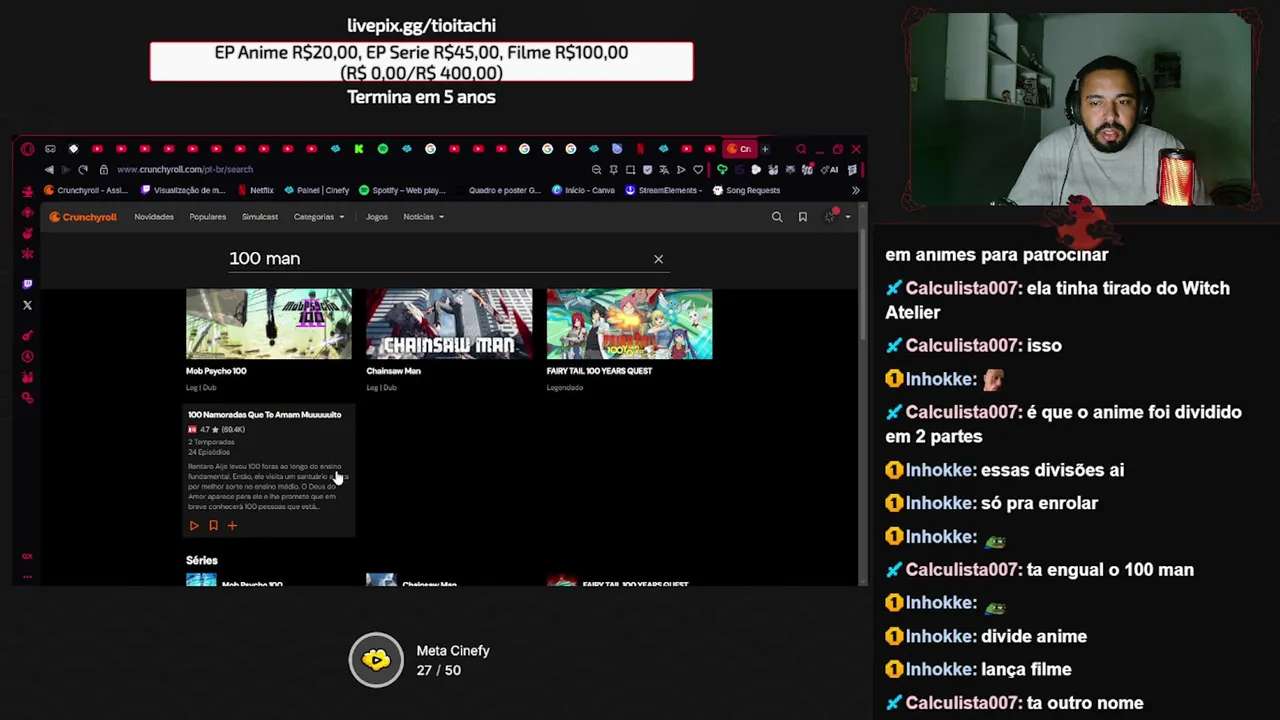
Task: Open the Jogos menu item
Action: click(x=376, y=217)
